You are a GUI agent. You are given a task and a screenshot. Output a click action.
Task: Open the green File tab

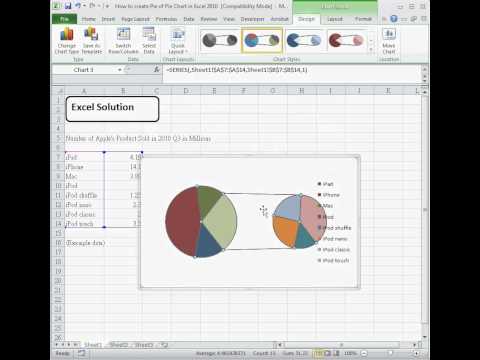coord(64,19)
